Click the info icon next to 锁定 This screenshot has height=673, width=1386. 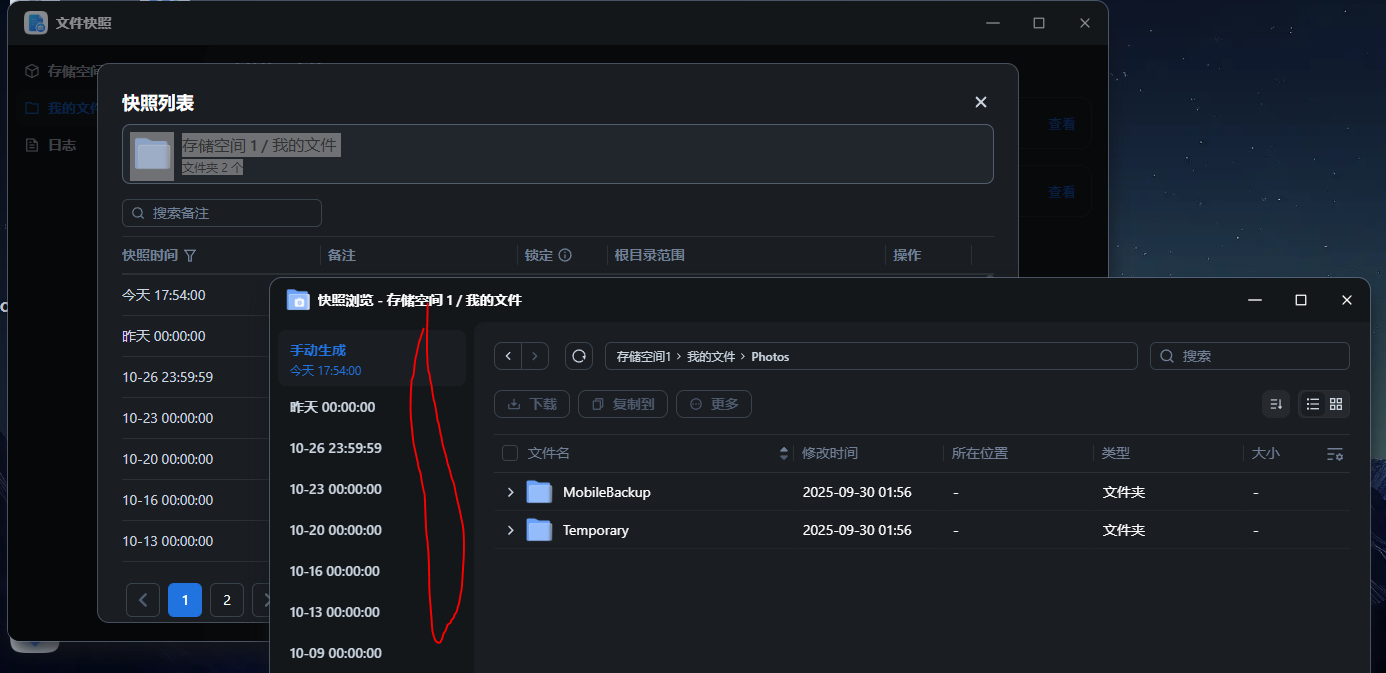[x=565, y=255]
